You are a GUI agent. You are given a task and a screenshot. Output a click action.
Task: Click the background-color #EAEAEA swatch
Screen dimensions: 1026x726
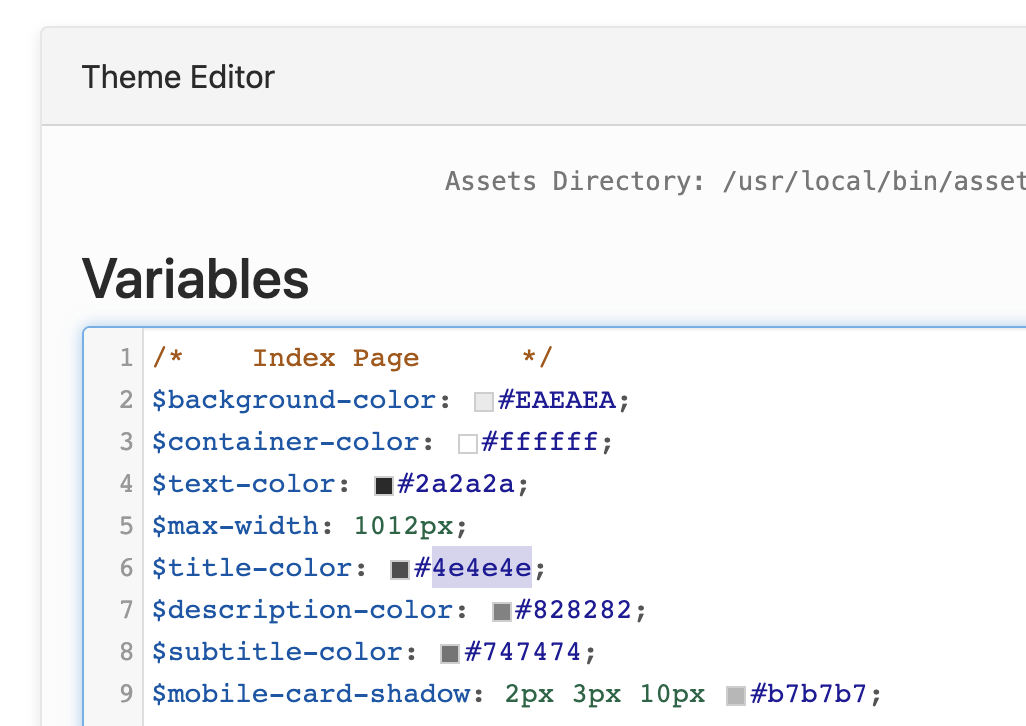[x=483, y=399]
